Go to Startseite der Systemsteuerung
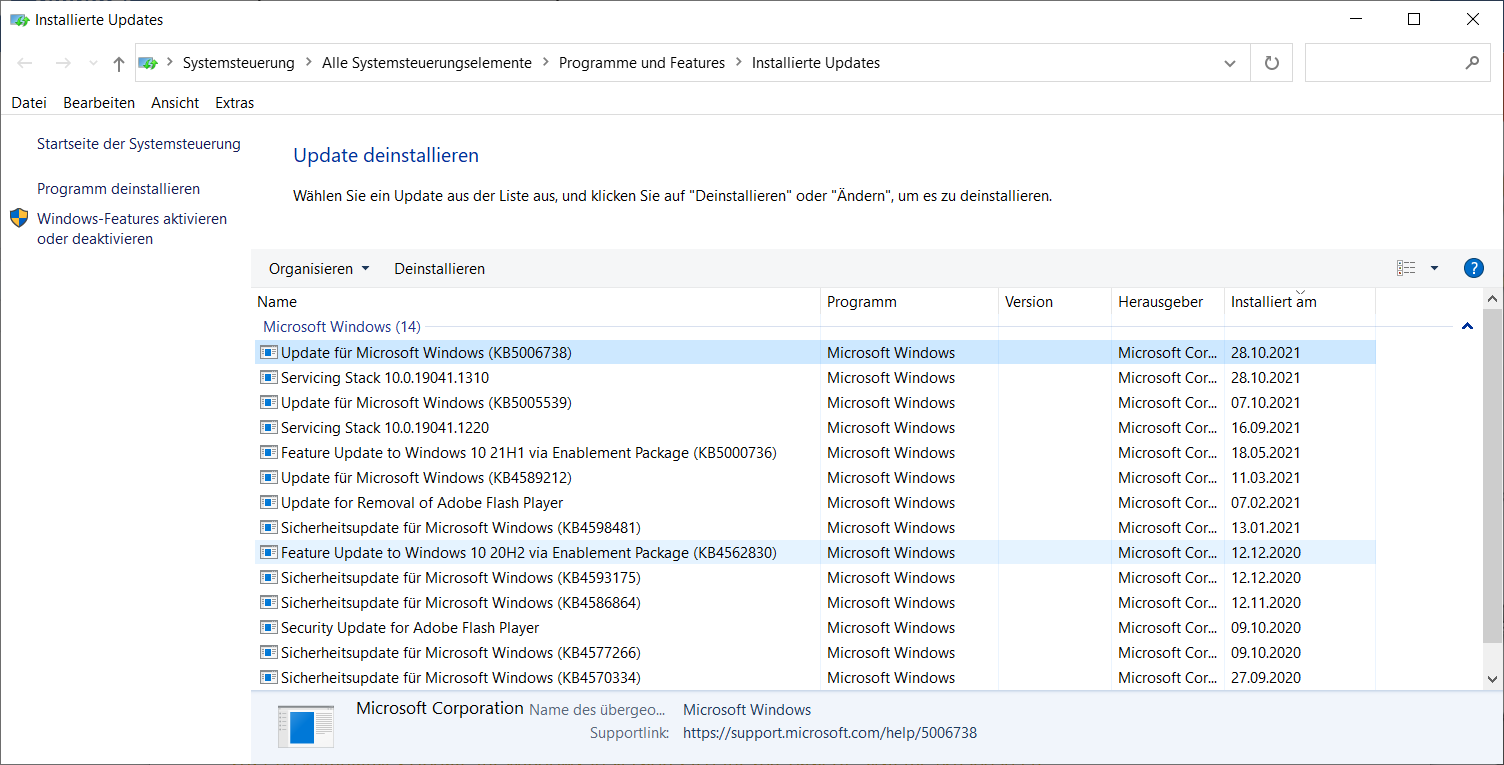Viewport: 1504px width, 765px height. tap(138, 144)
